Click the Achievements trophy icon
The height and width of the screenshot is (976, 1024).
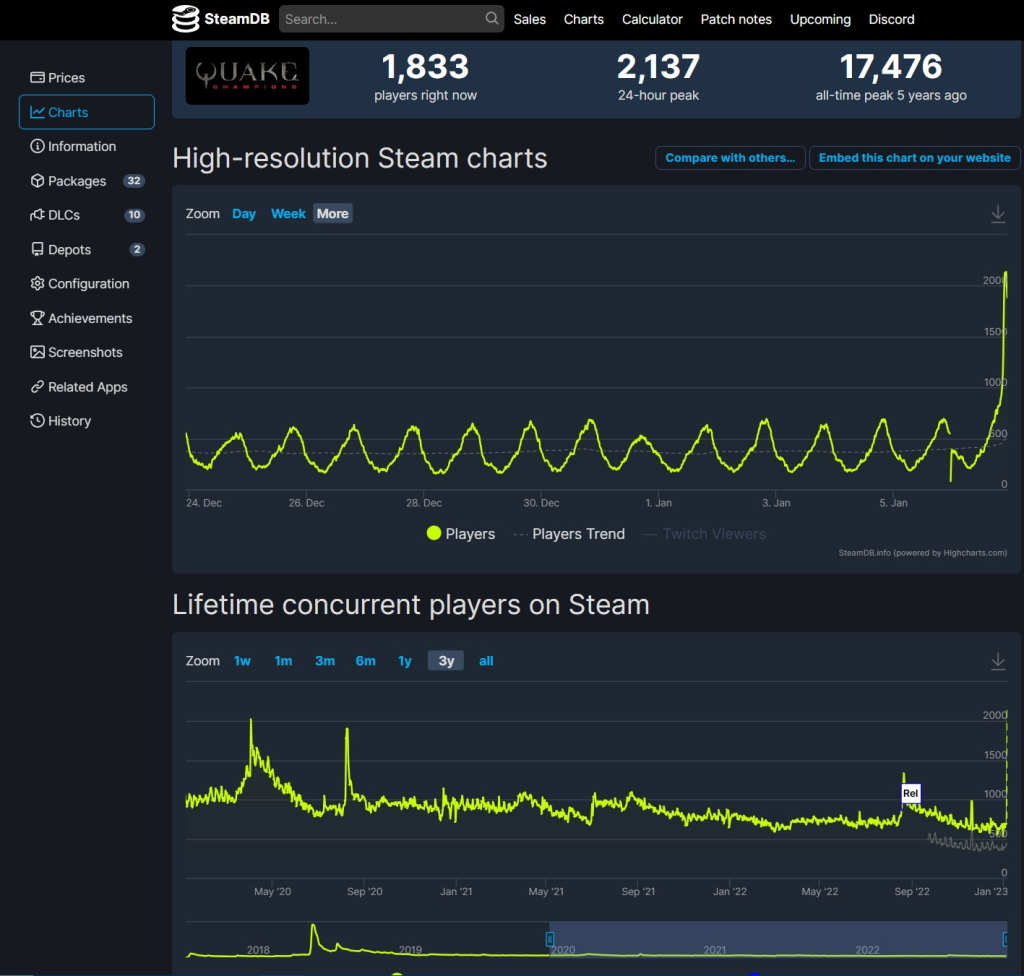(37, 318)
